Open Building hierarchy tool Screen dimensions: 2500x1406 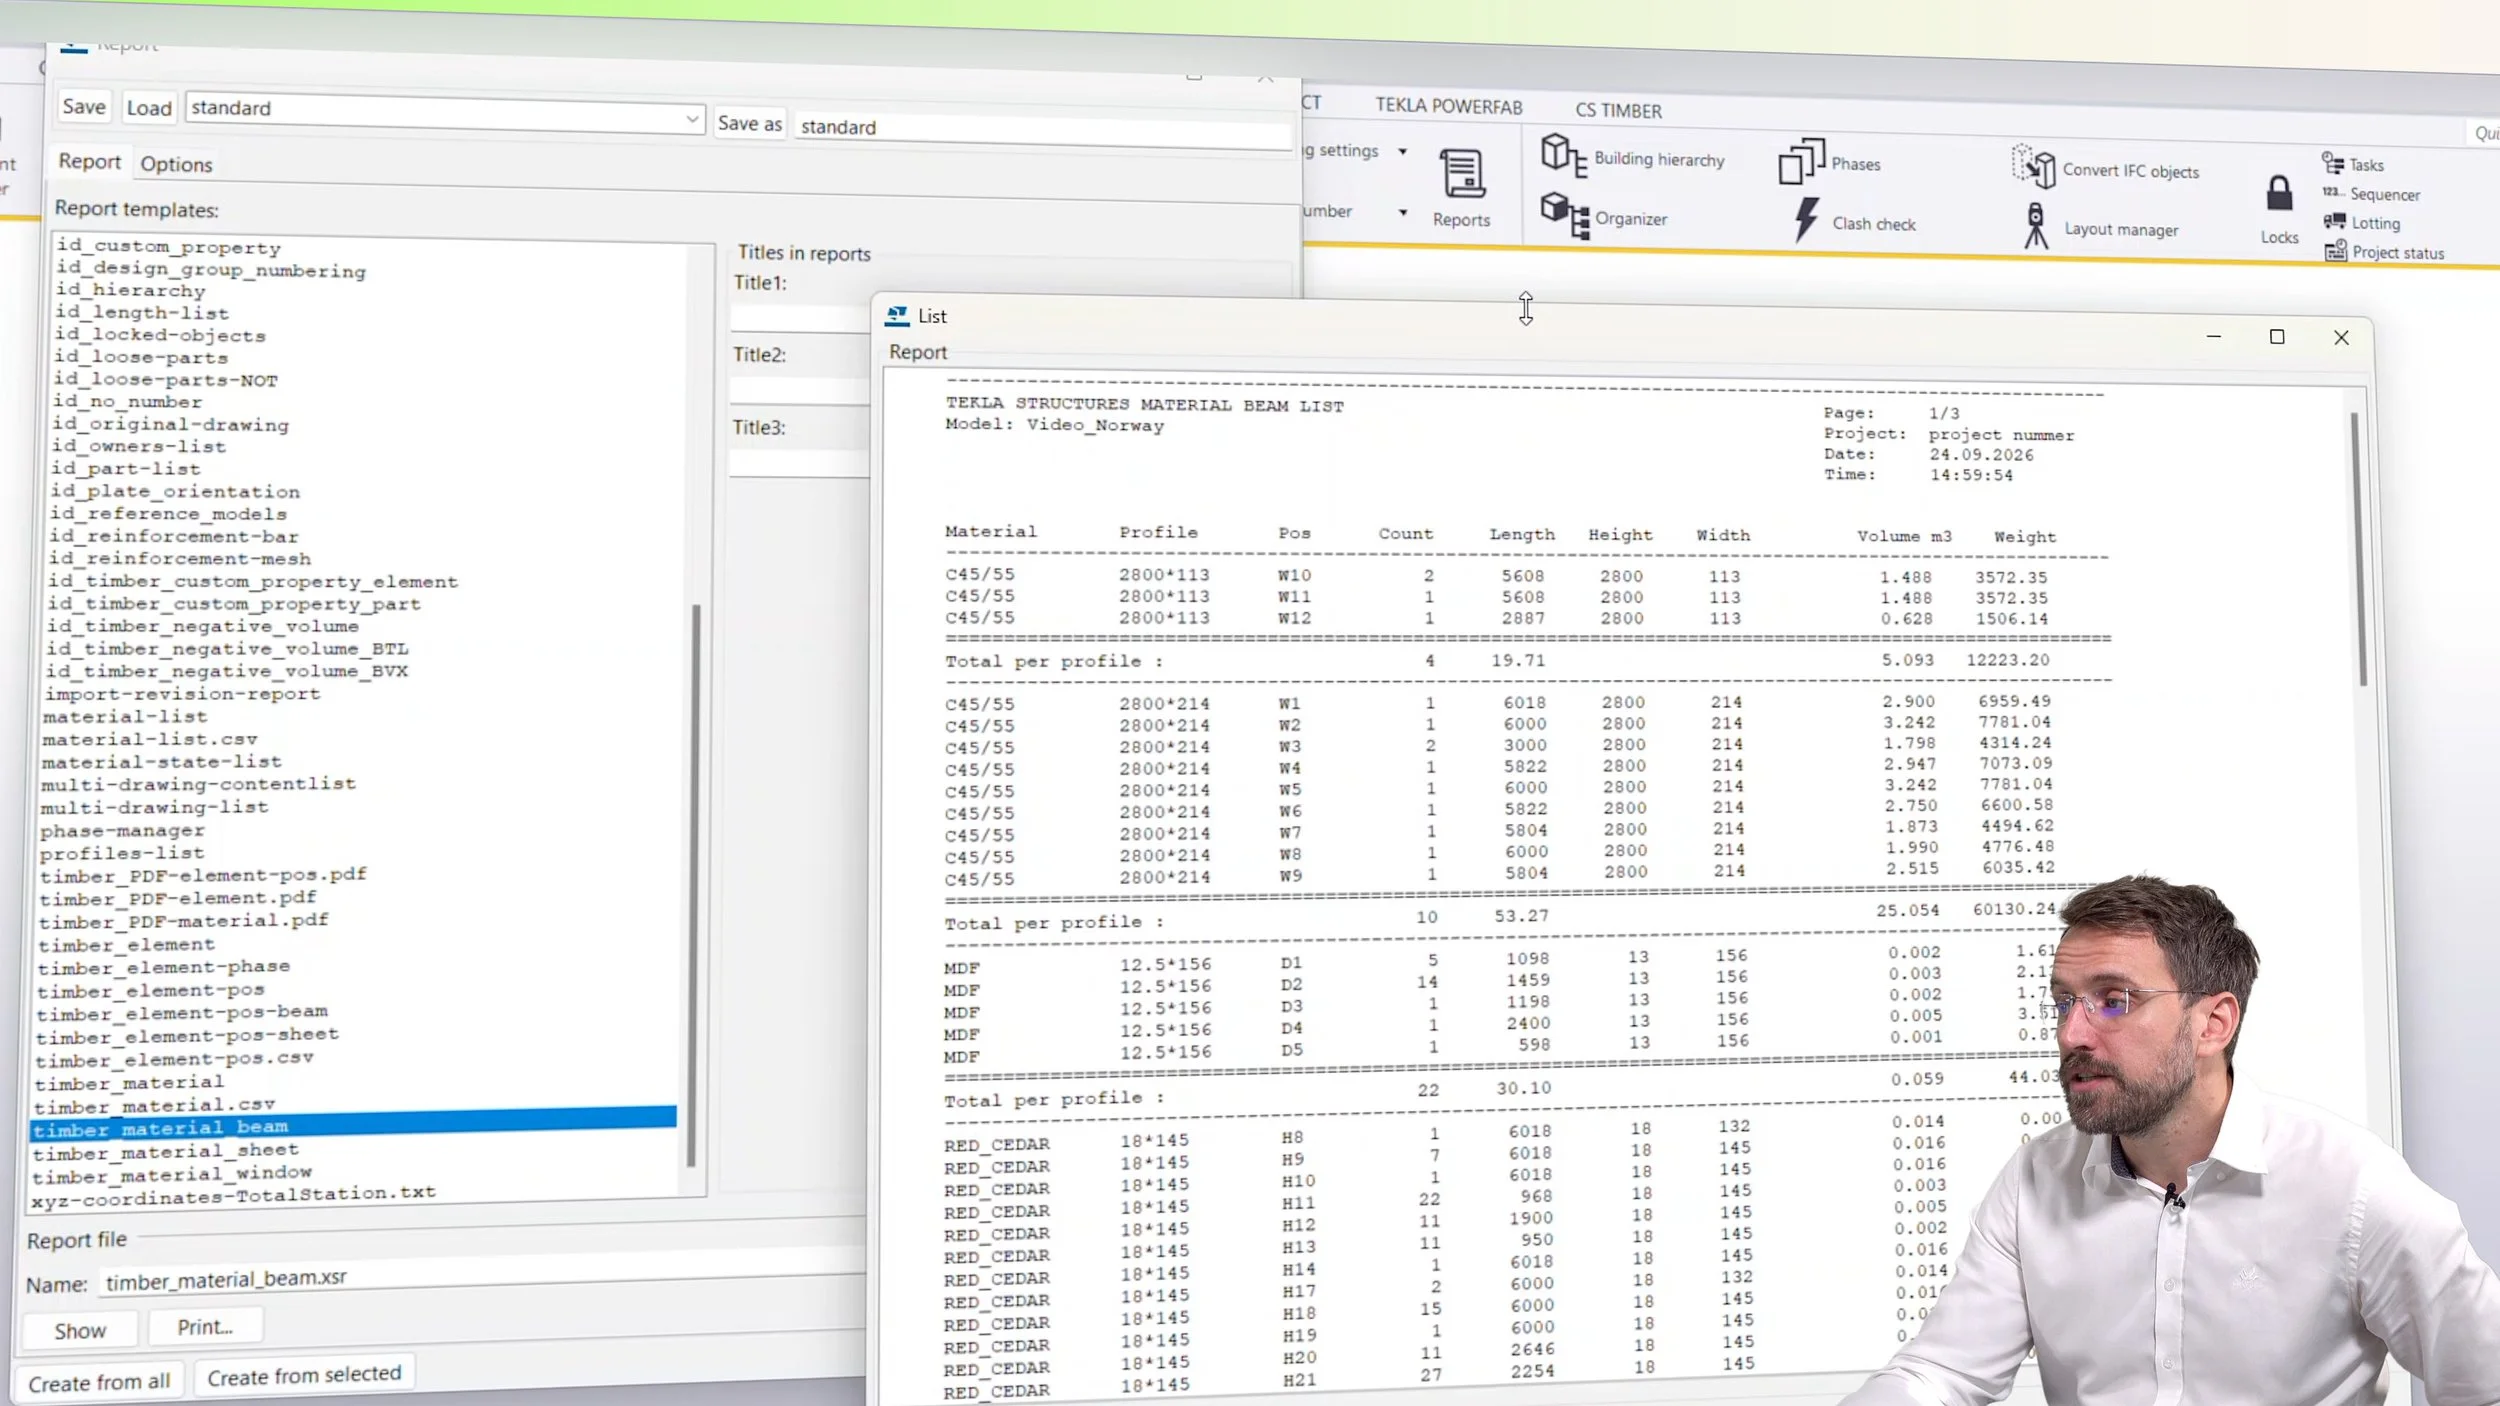click(x=1633, y=157)
